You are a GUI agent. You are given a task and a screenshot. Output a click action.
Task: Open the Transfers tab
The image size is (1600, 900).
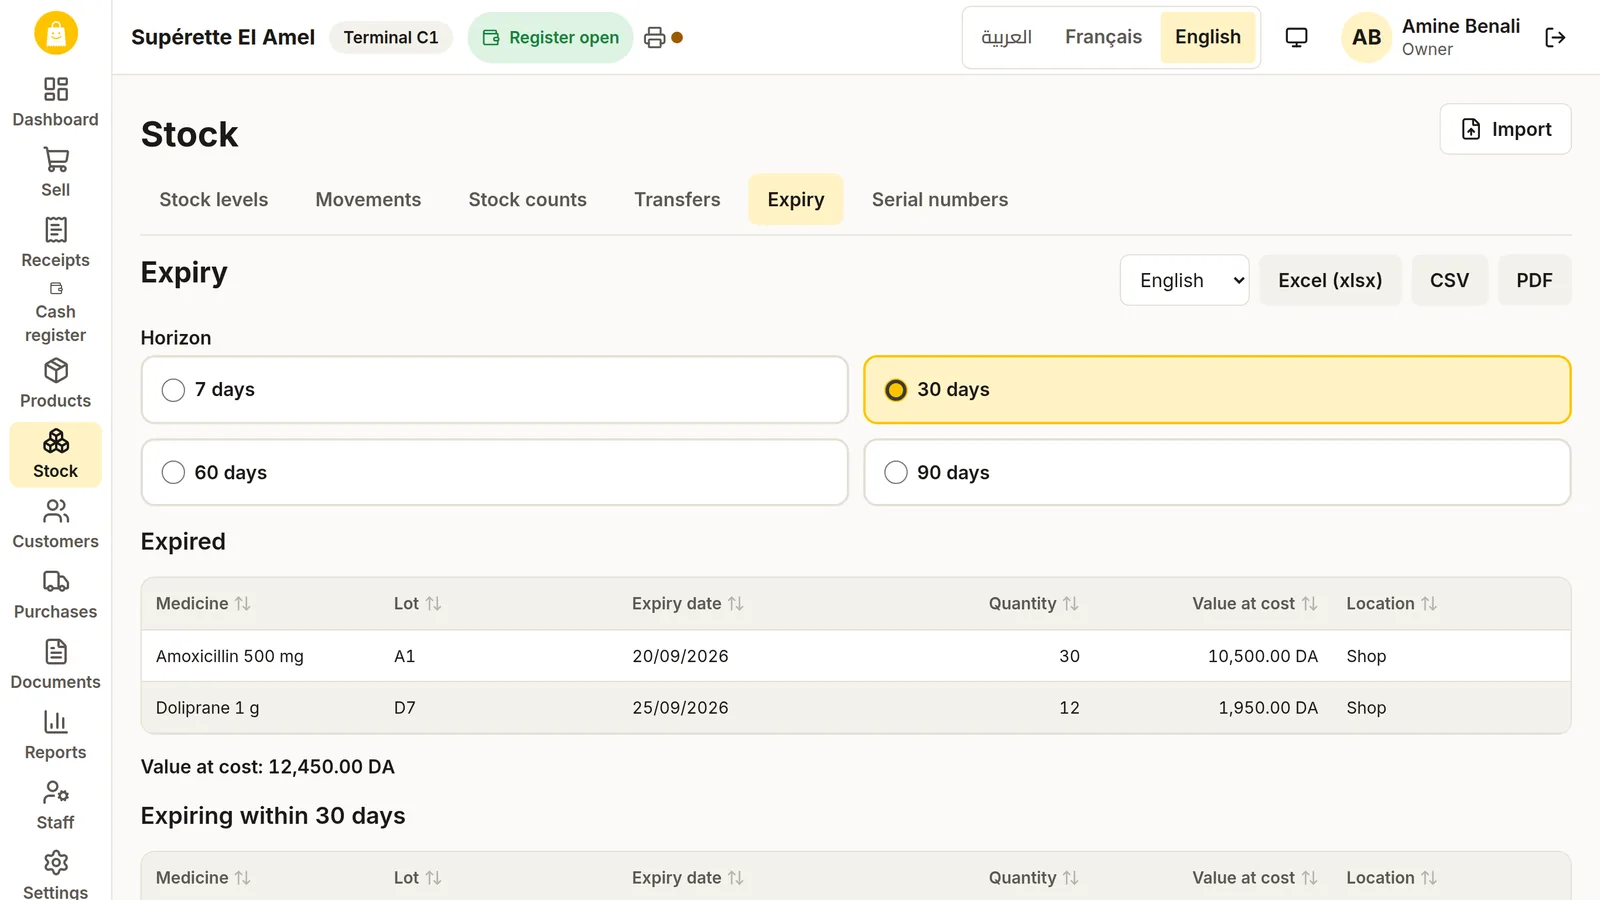677,200
